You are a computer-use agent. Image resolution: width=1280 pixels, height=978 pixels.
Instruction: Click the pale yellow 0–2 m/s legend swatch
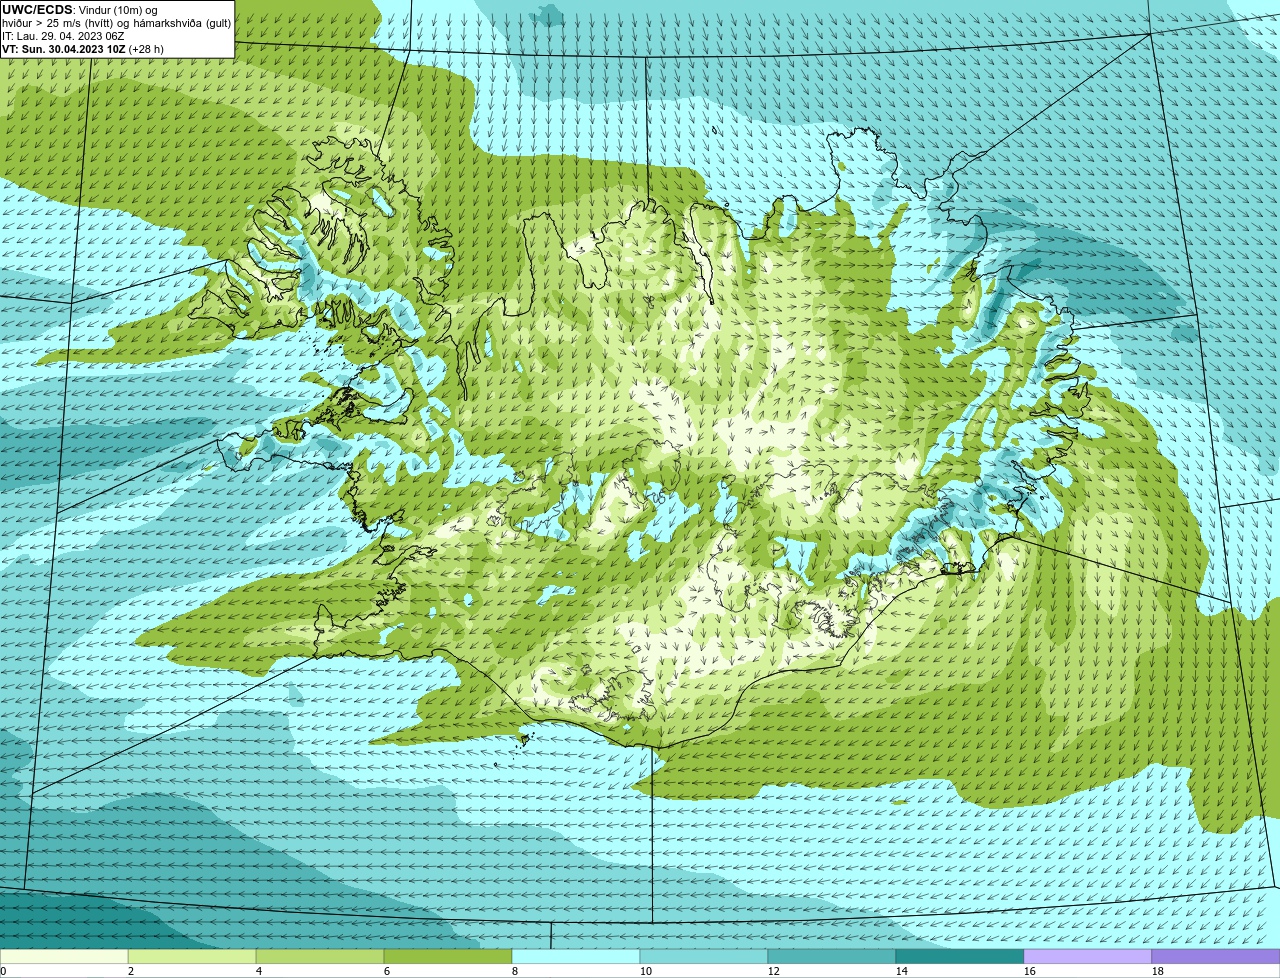click(64, 957)
